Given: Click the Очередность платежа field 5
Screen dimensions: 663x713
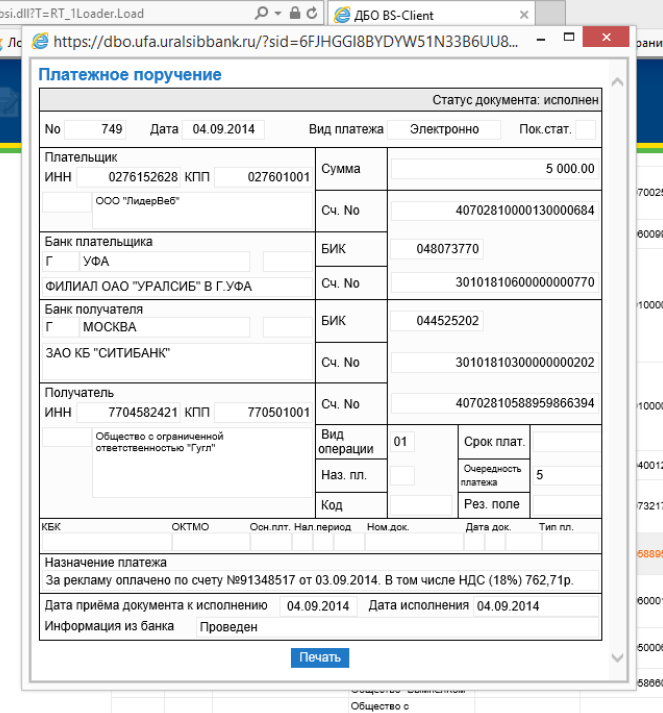Looking at the screenshot, I should 566,475.
